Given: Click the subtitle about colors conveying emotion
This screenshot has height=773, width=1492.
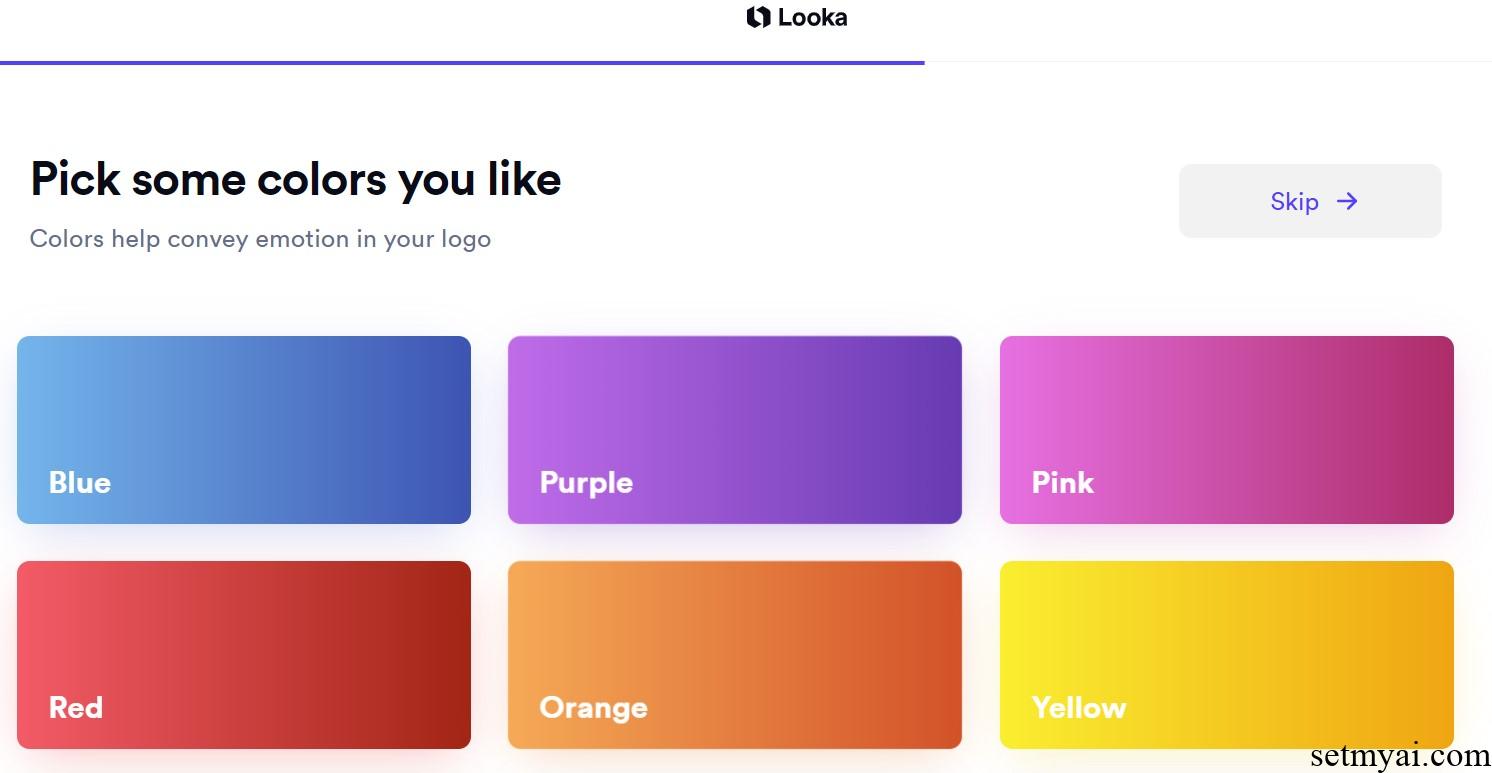Looking at the screenshot, I should point(260,239).
